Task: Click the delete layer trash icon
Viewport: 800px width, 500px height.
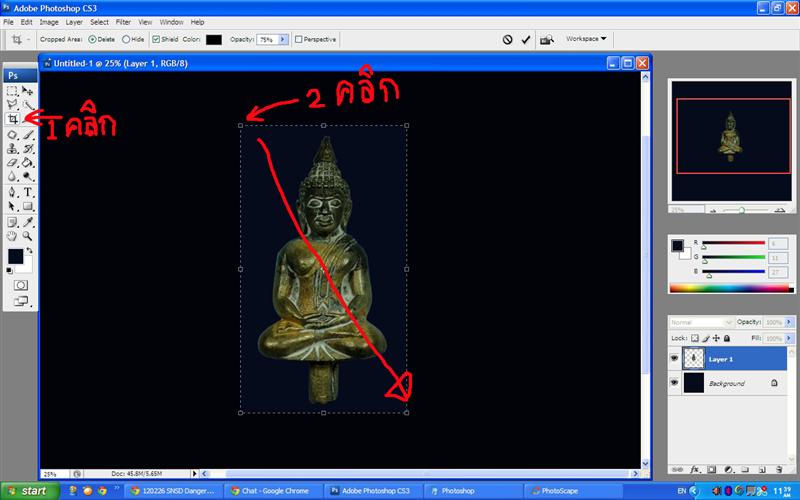Action: pyautogui.click(x=778, y=468)
